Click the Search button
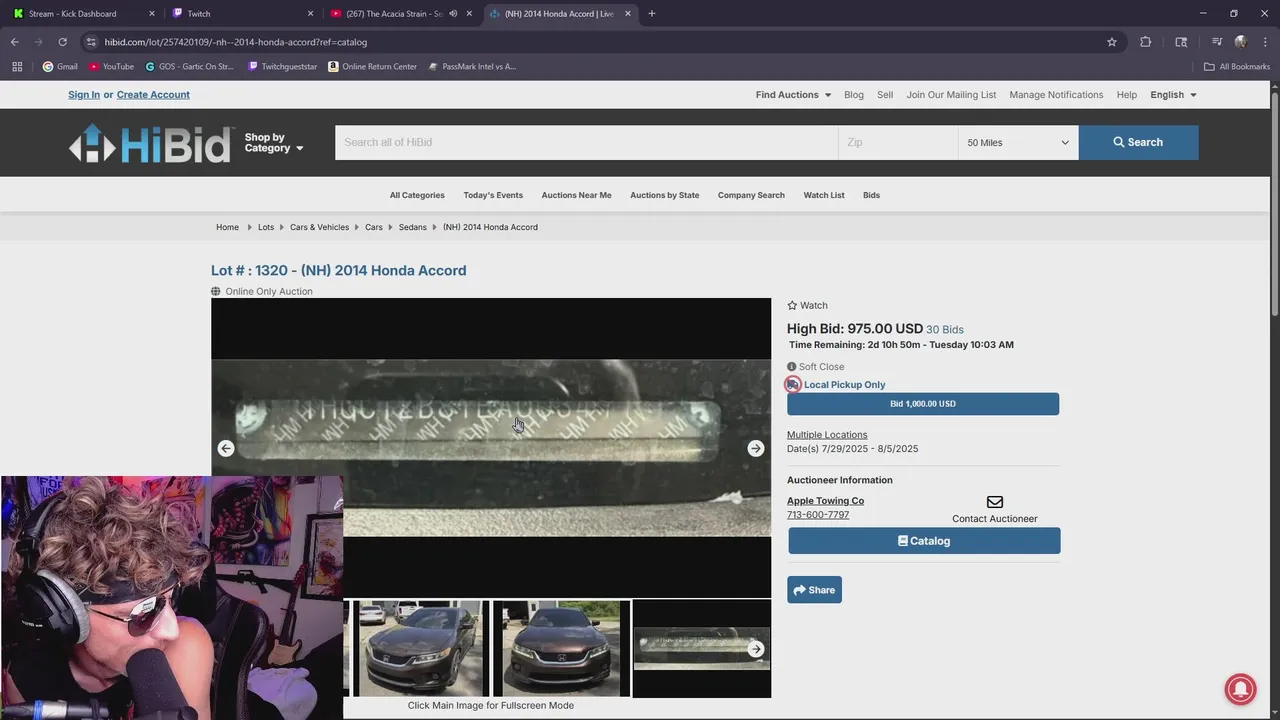 click(x=1138, y=143)
